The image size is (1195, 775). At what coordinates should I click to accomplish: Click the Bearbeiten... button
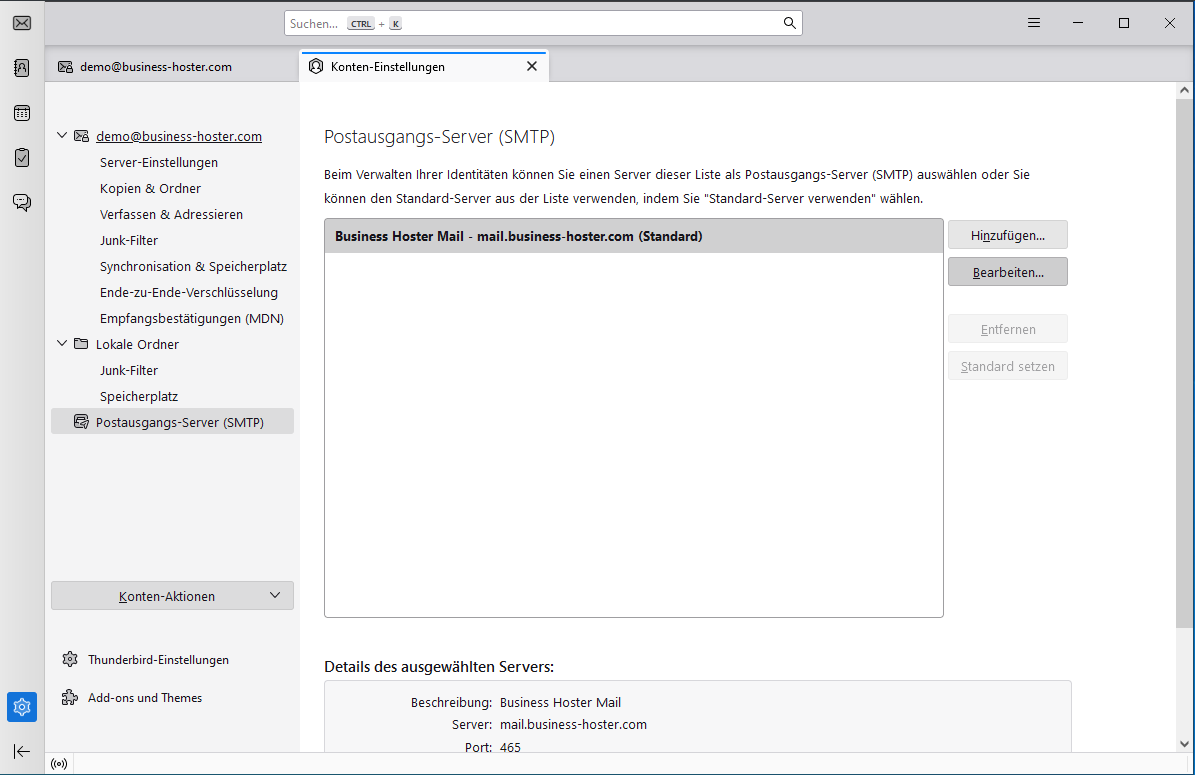coord(1008,272)
